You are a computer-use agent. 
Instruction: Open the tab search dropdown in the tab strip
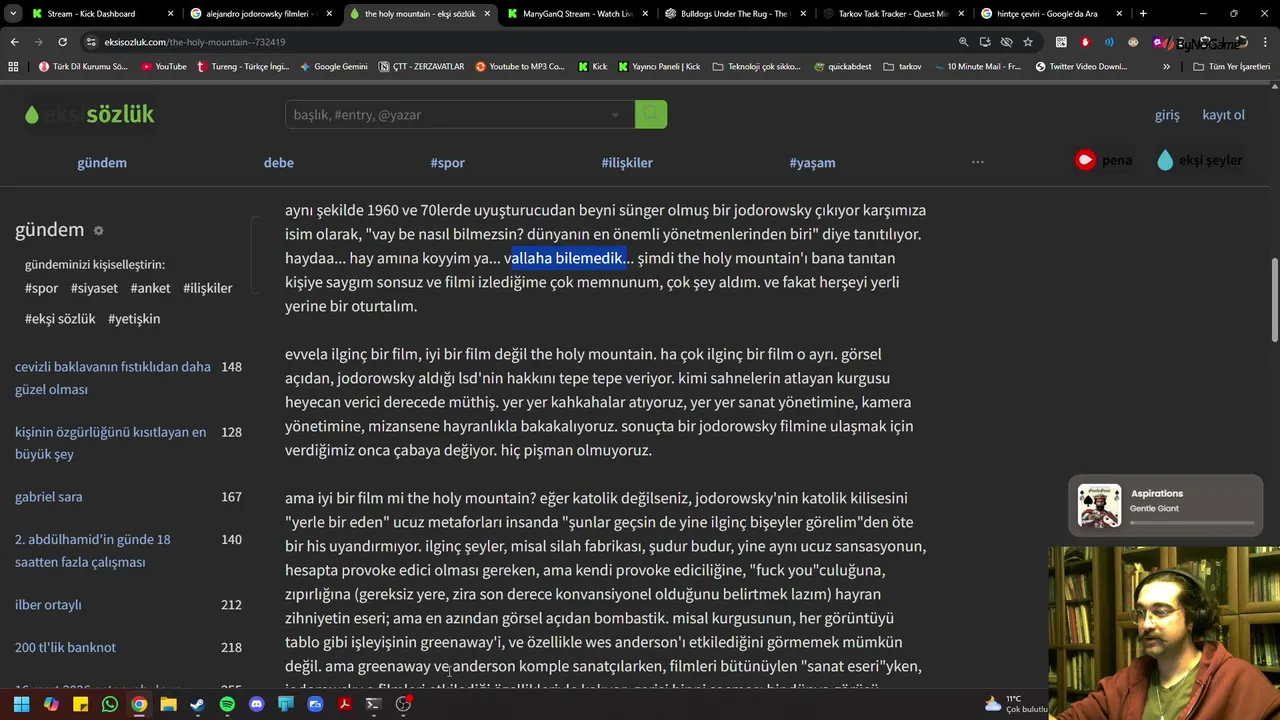(x=14, y=14)
